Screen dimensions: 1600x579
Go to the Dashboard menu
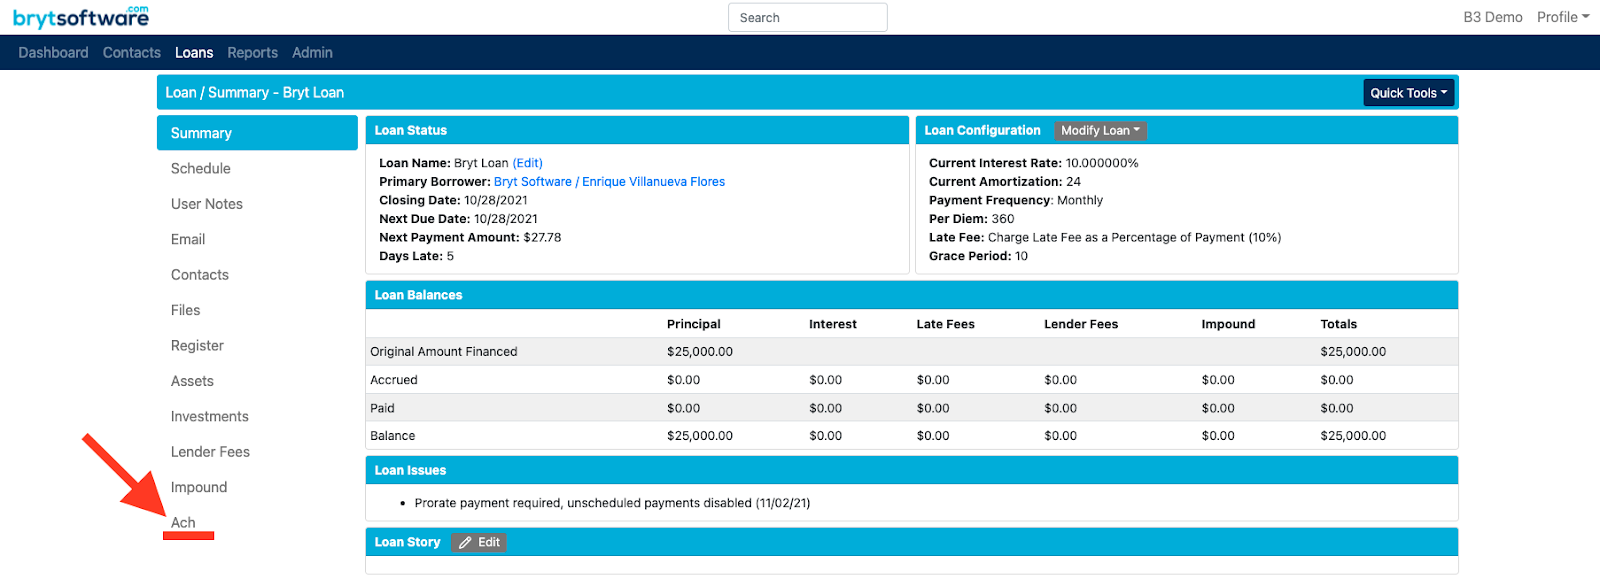53,53
